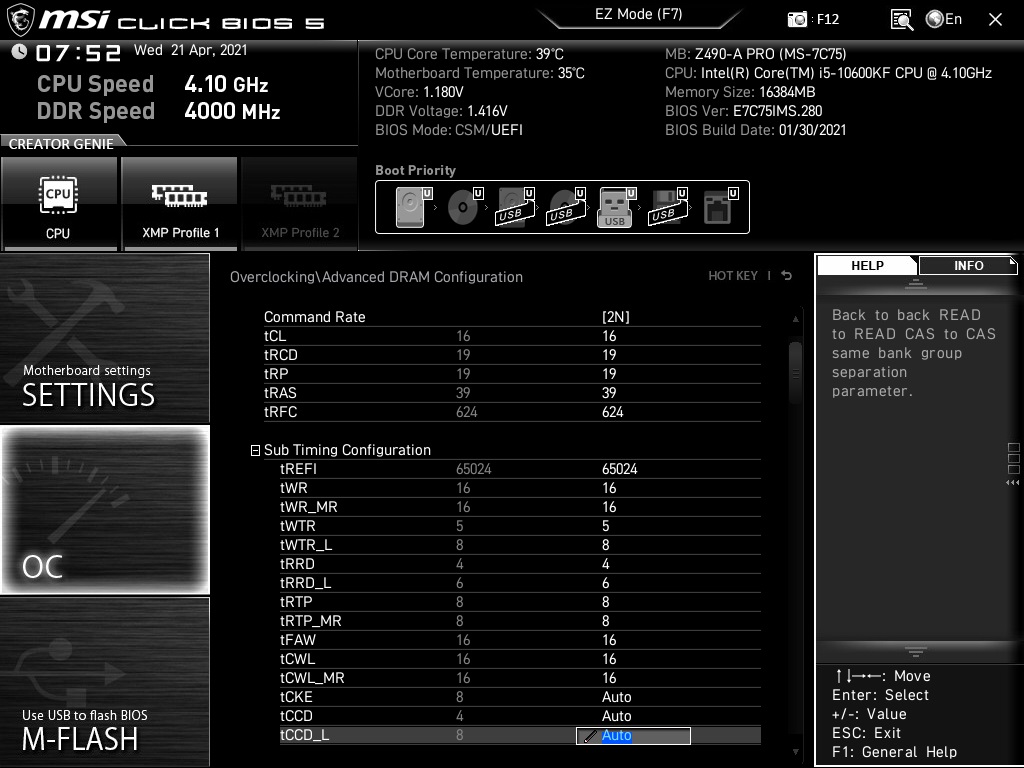Viewport: 1024px width, 768px height.
Task: Edit the tRFC value 624
Action: tap(613, 412)
